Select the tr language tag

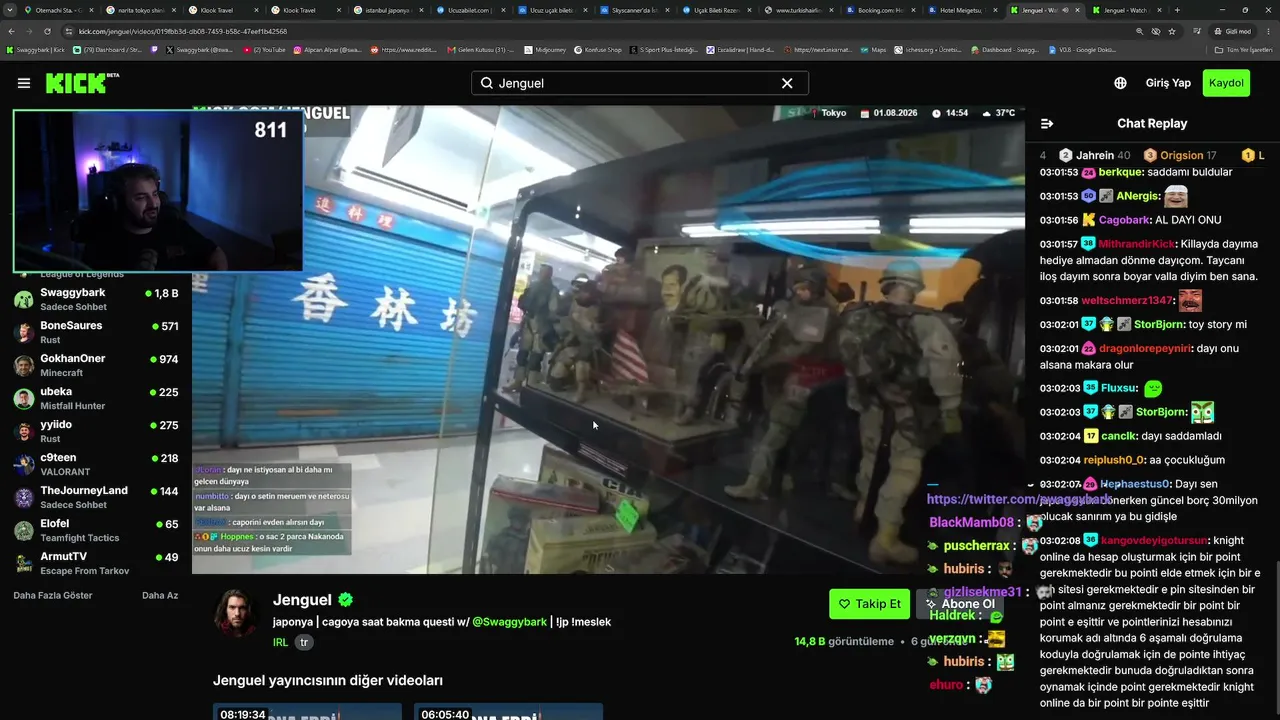tap(304, 642)
